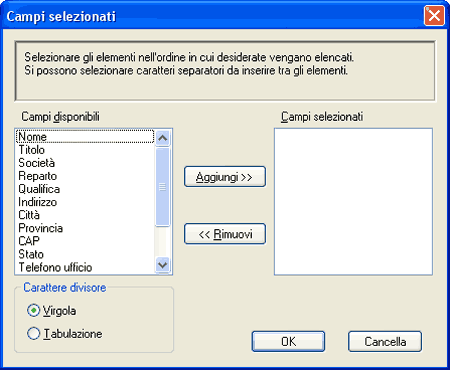Image resolution: width=450 pixels, height=370 pixels.
Task: Dismiss dialog with Cancella button
Action: [x=385, y=341]
